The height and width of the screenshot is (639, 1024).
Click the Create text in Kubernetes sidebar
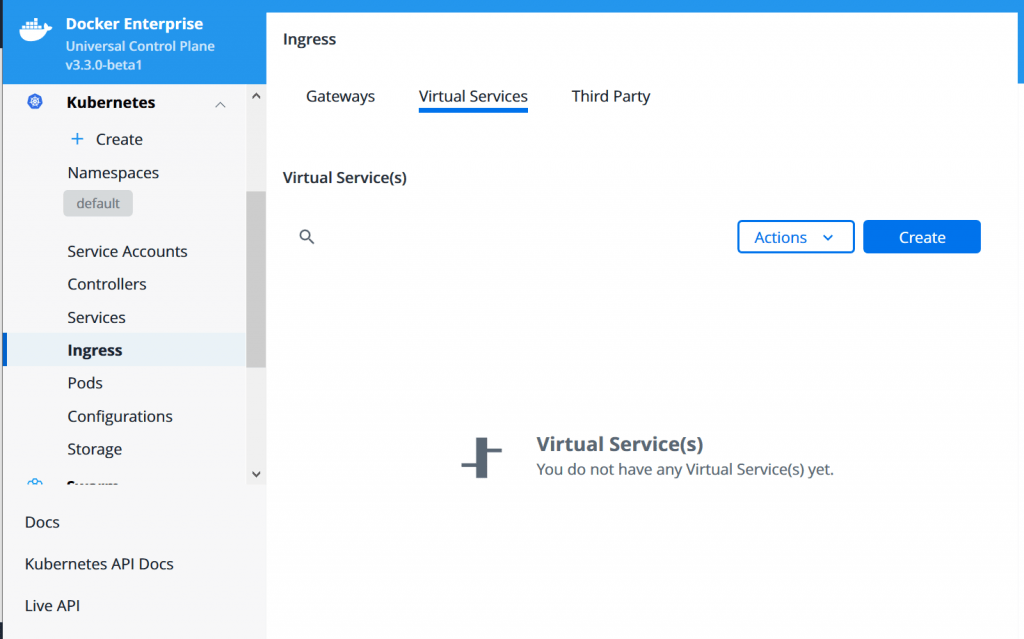(119, 139)
